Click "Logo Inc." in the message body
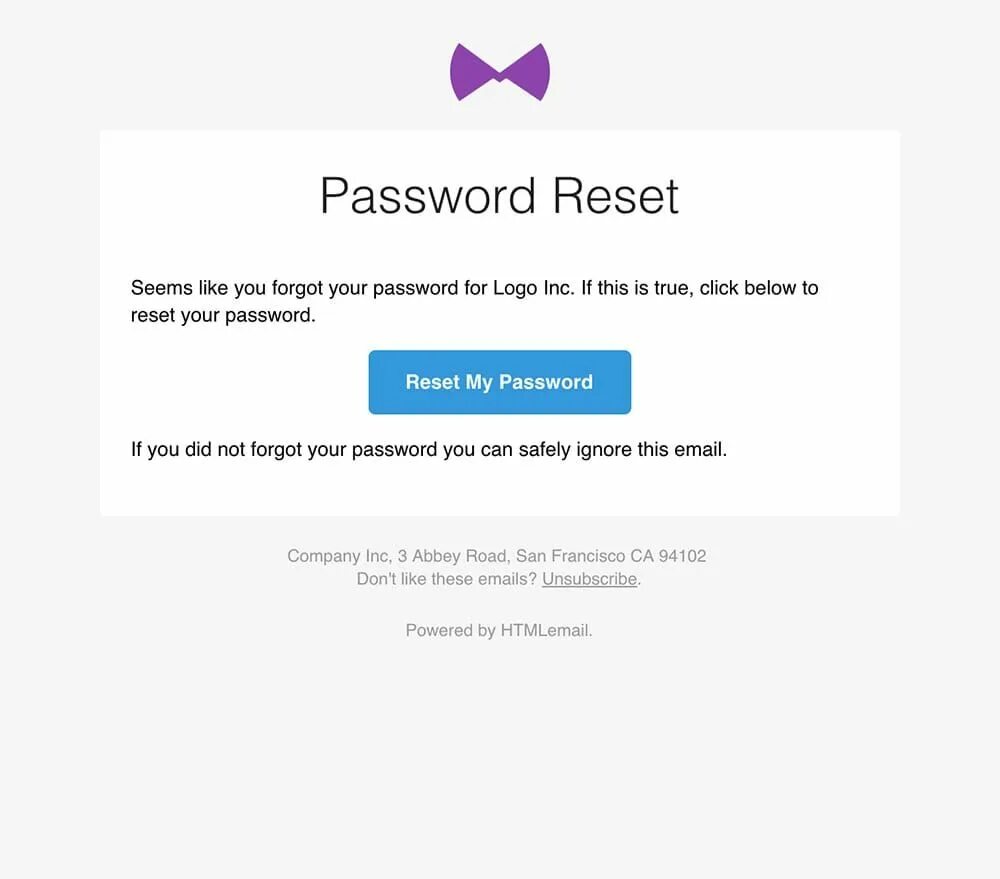Image resolution: width=1000 pixels, height=879 pixels. click(x=534, y=288)
